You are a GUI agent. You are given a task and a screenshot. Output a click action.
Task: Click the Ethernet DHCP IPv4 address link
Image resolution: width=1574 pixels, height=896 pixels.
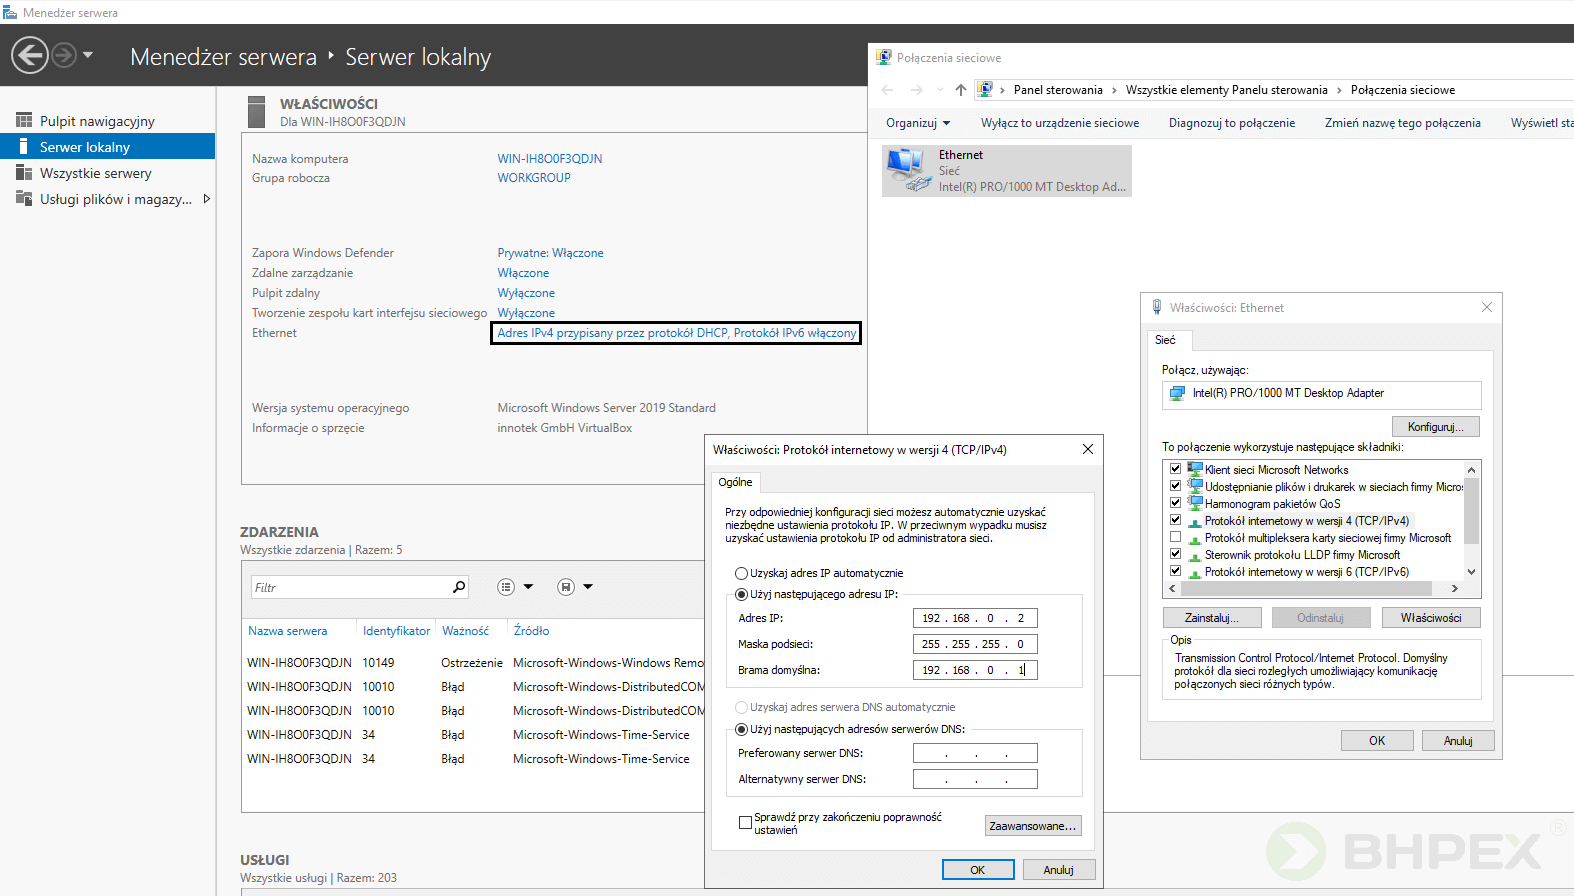coord(677,333)
